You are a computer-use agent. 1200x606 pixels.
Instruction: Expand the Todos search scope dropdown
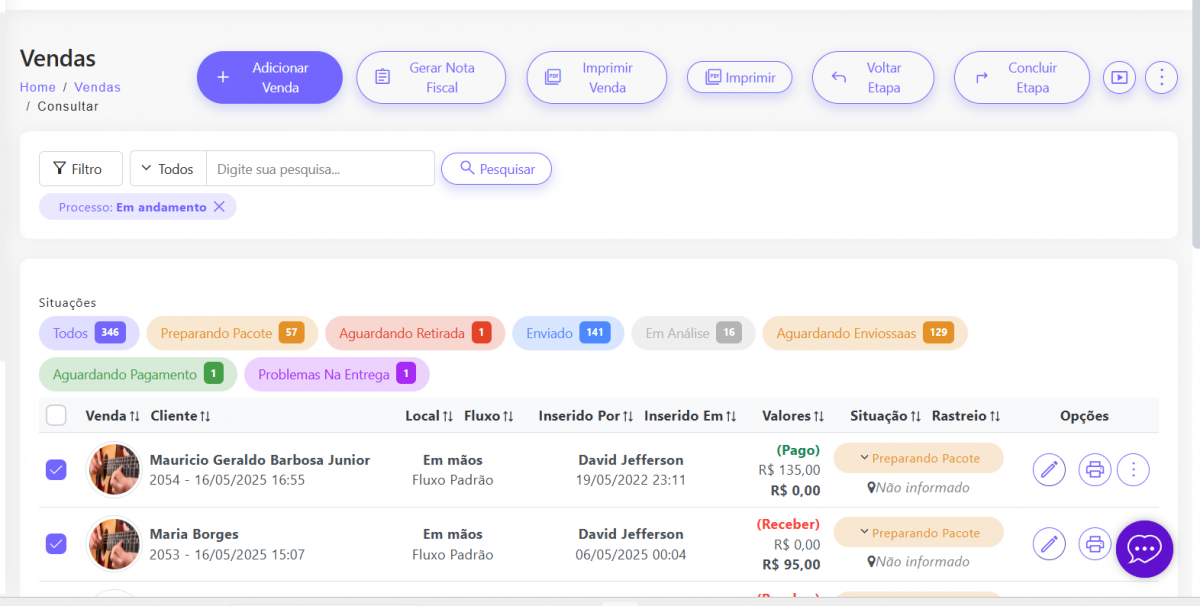(x=168, y=169)
